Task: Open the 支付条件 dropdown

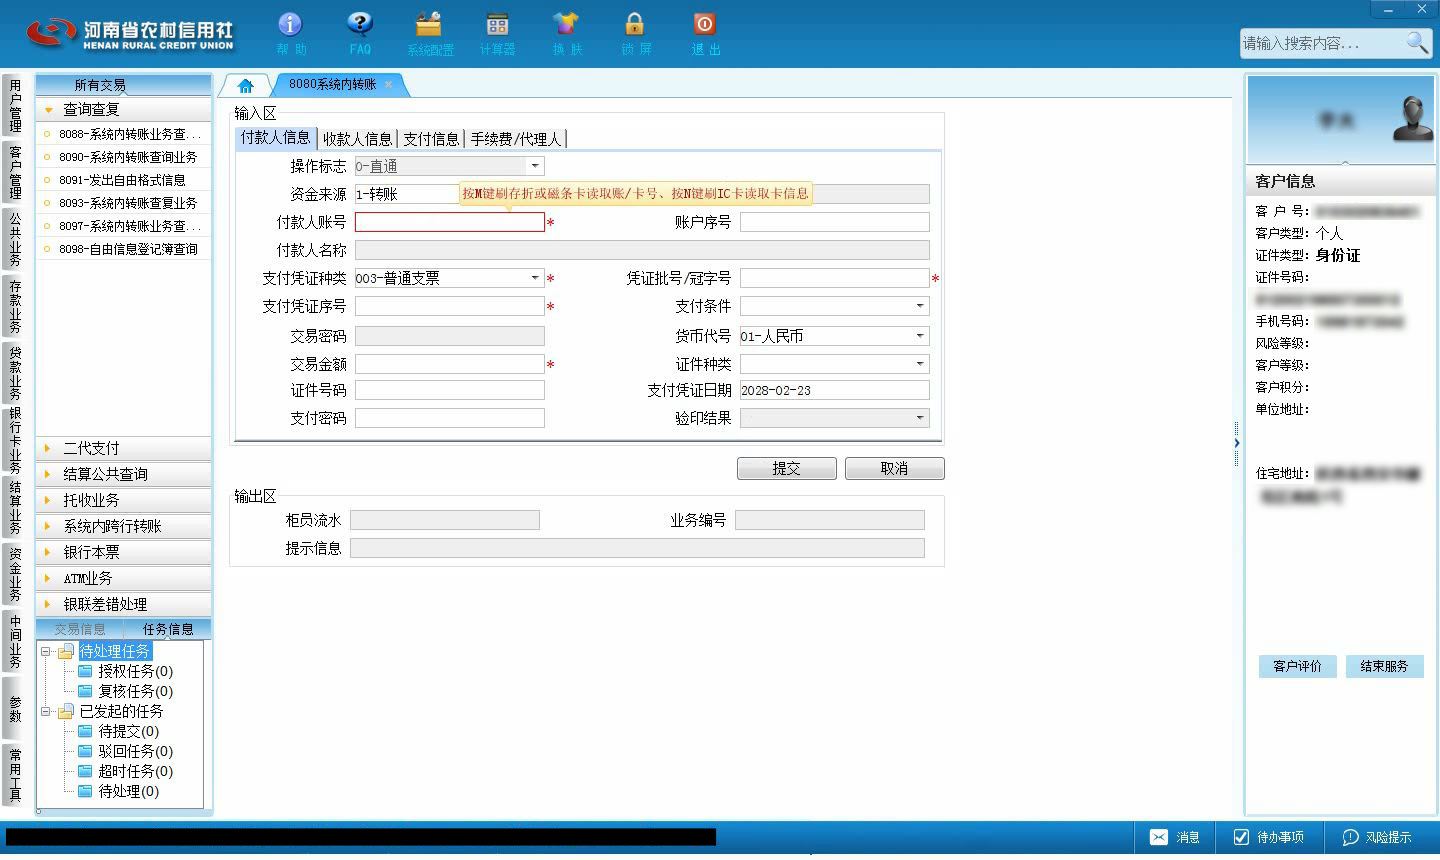Action: (x=920, y=306)
